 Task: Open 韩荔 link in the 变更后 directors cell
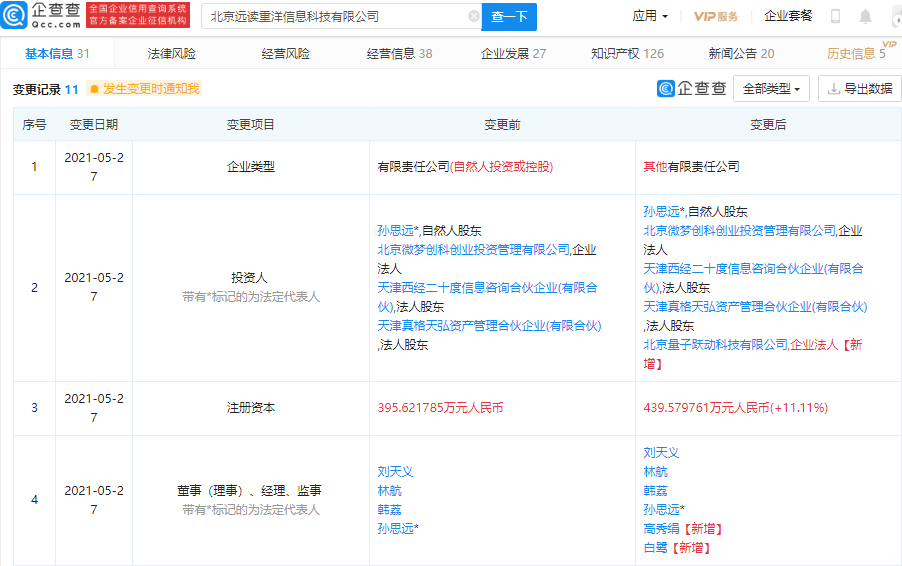[655, 491]
